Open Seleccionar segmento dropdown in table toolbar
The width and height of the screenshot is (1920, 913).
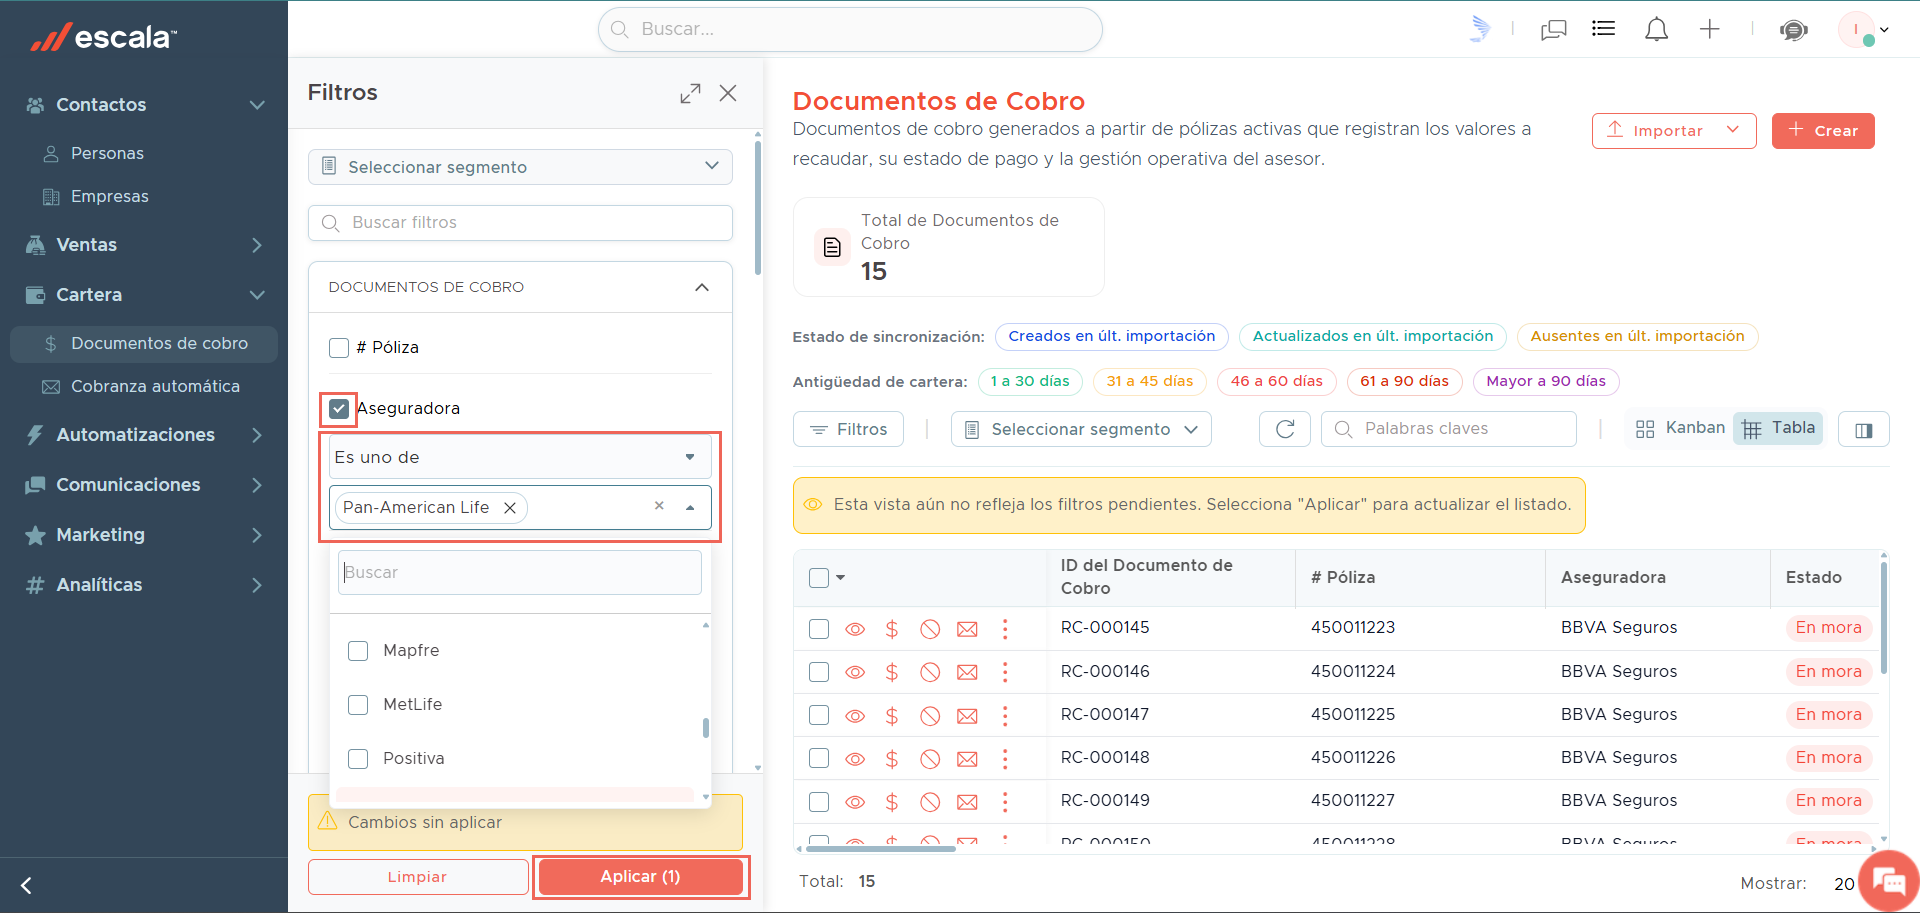tap(1081, 429)
